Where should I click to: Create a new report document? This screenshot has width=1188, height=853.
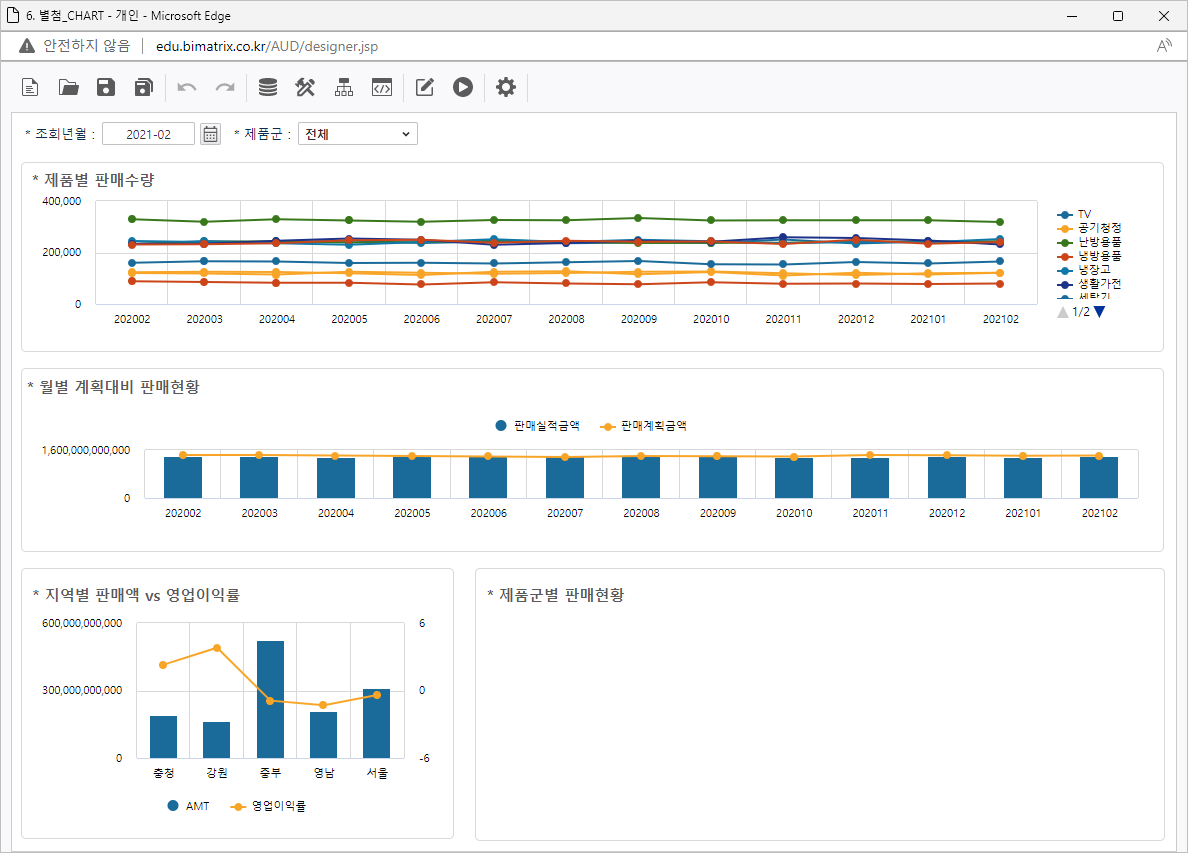coord(31,88)
